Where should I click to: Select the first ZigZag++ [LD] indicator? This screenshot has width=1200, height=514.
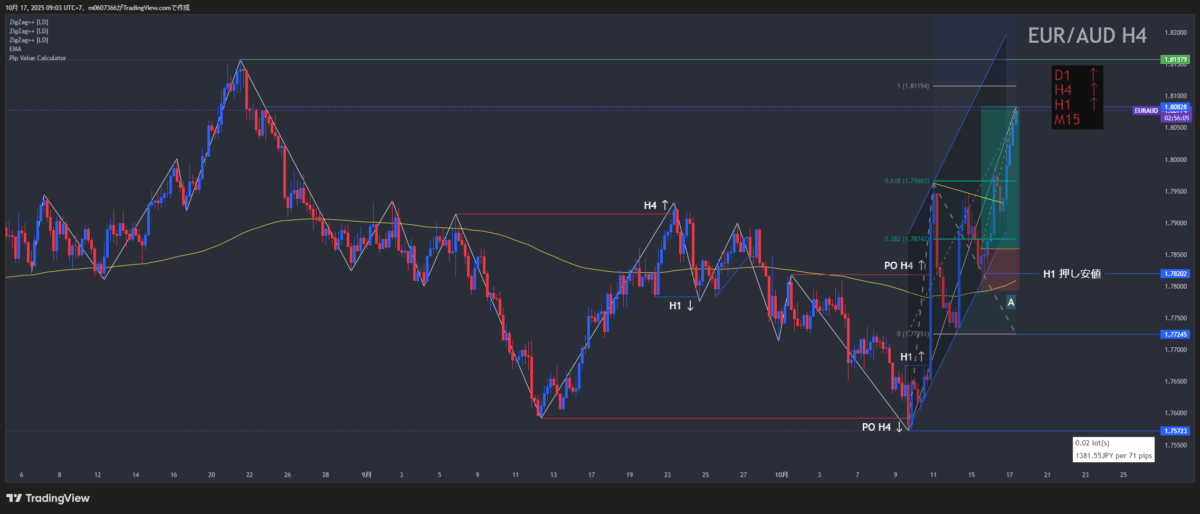tap(28, 20)
